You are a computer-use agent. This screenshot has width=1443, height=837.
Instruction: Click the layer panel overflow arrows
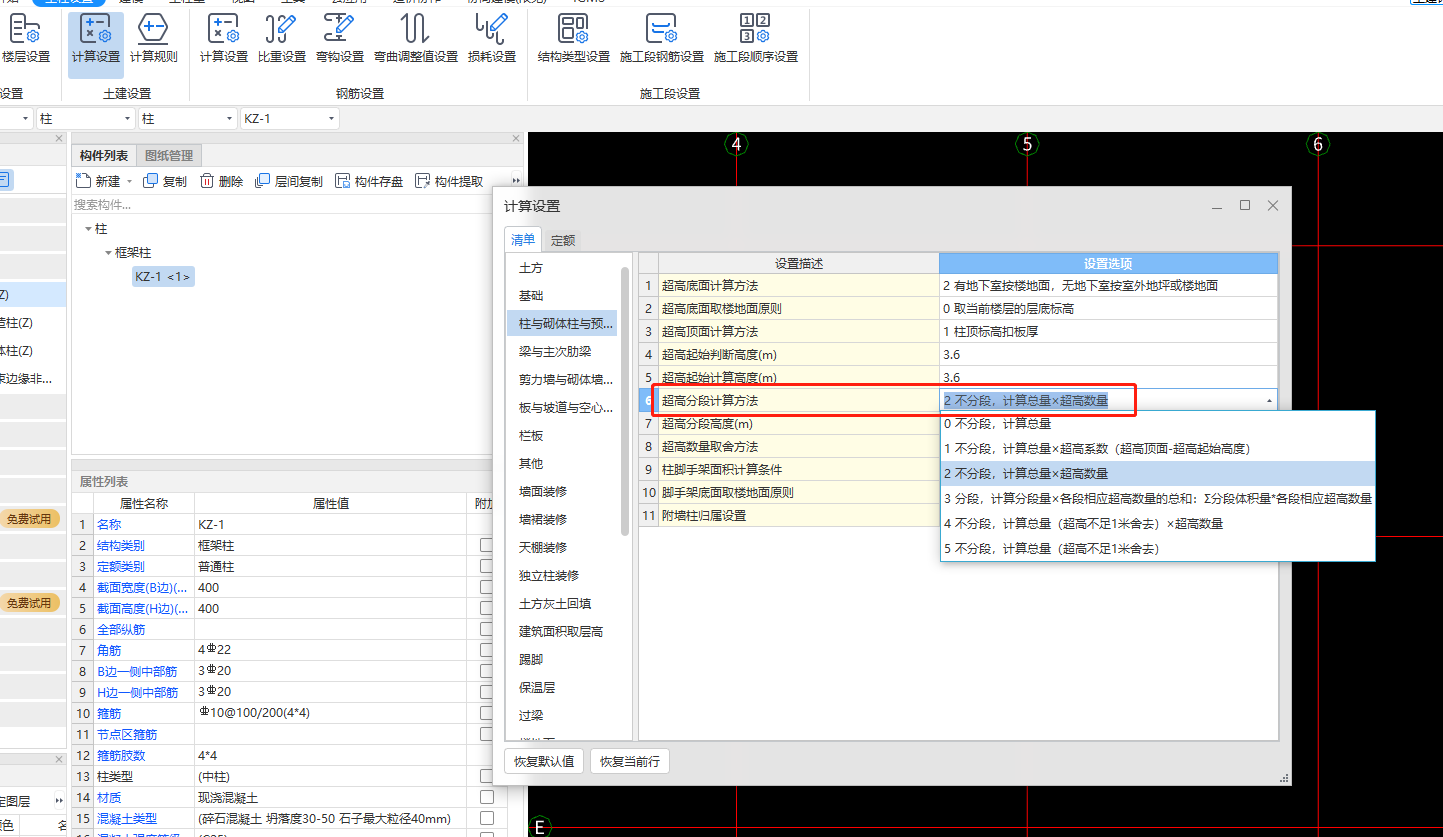(x=59, y=800)
